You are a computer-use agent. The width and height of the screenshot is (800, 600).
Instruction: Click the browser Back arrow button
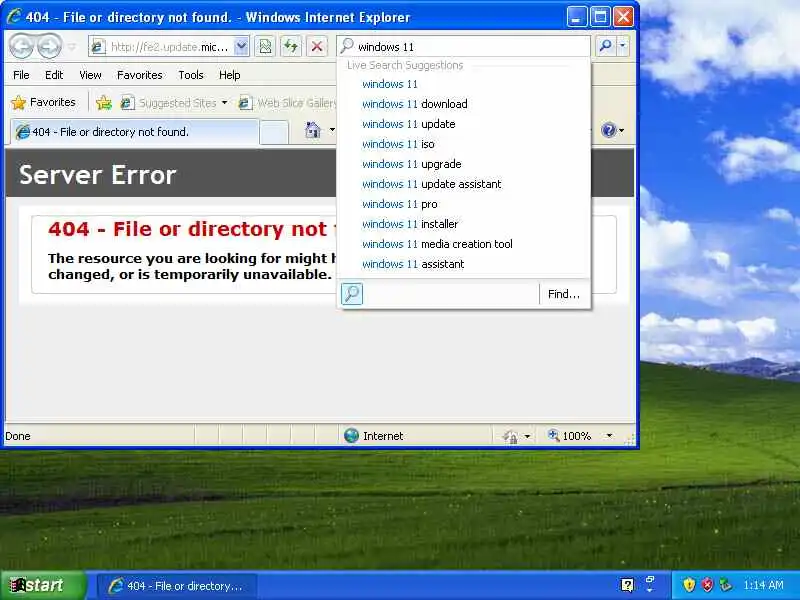point(21,46)
